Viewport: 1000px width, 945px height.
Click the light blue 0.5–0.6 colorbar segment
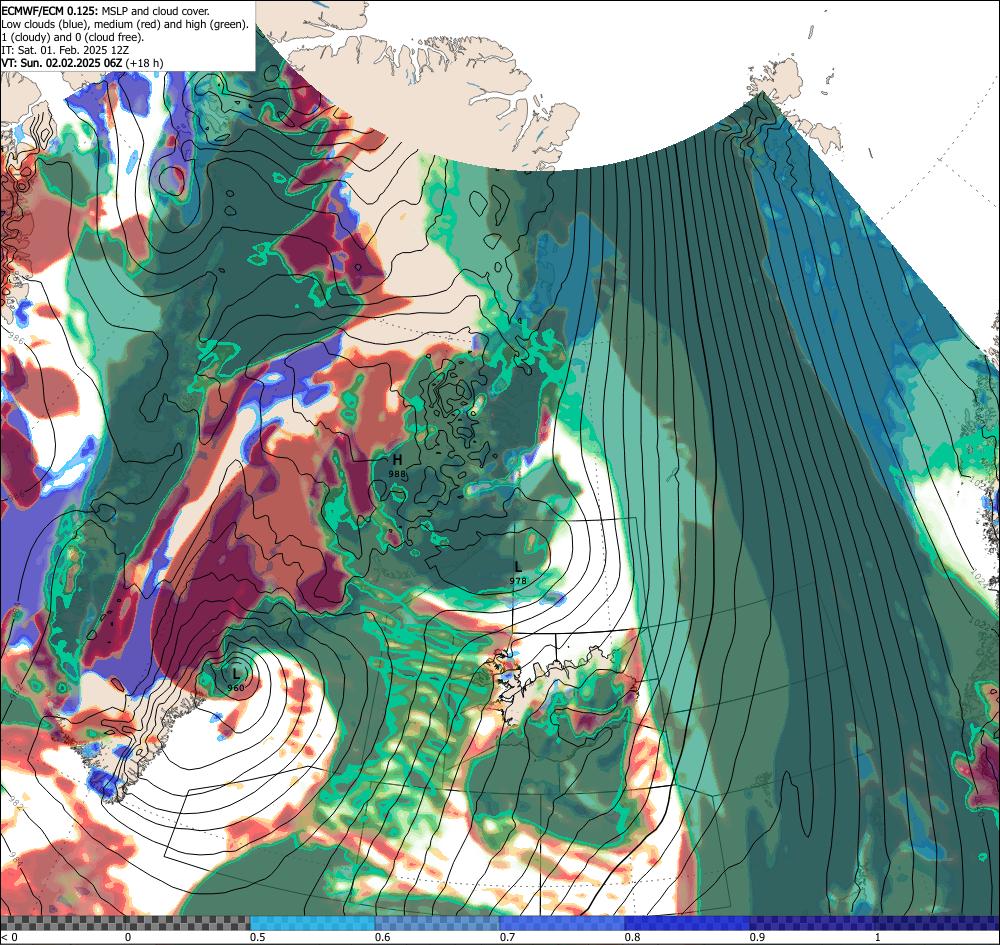point(312,923)
